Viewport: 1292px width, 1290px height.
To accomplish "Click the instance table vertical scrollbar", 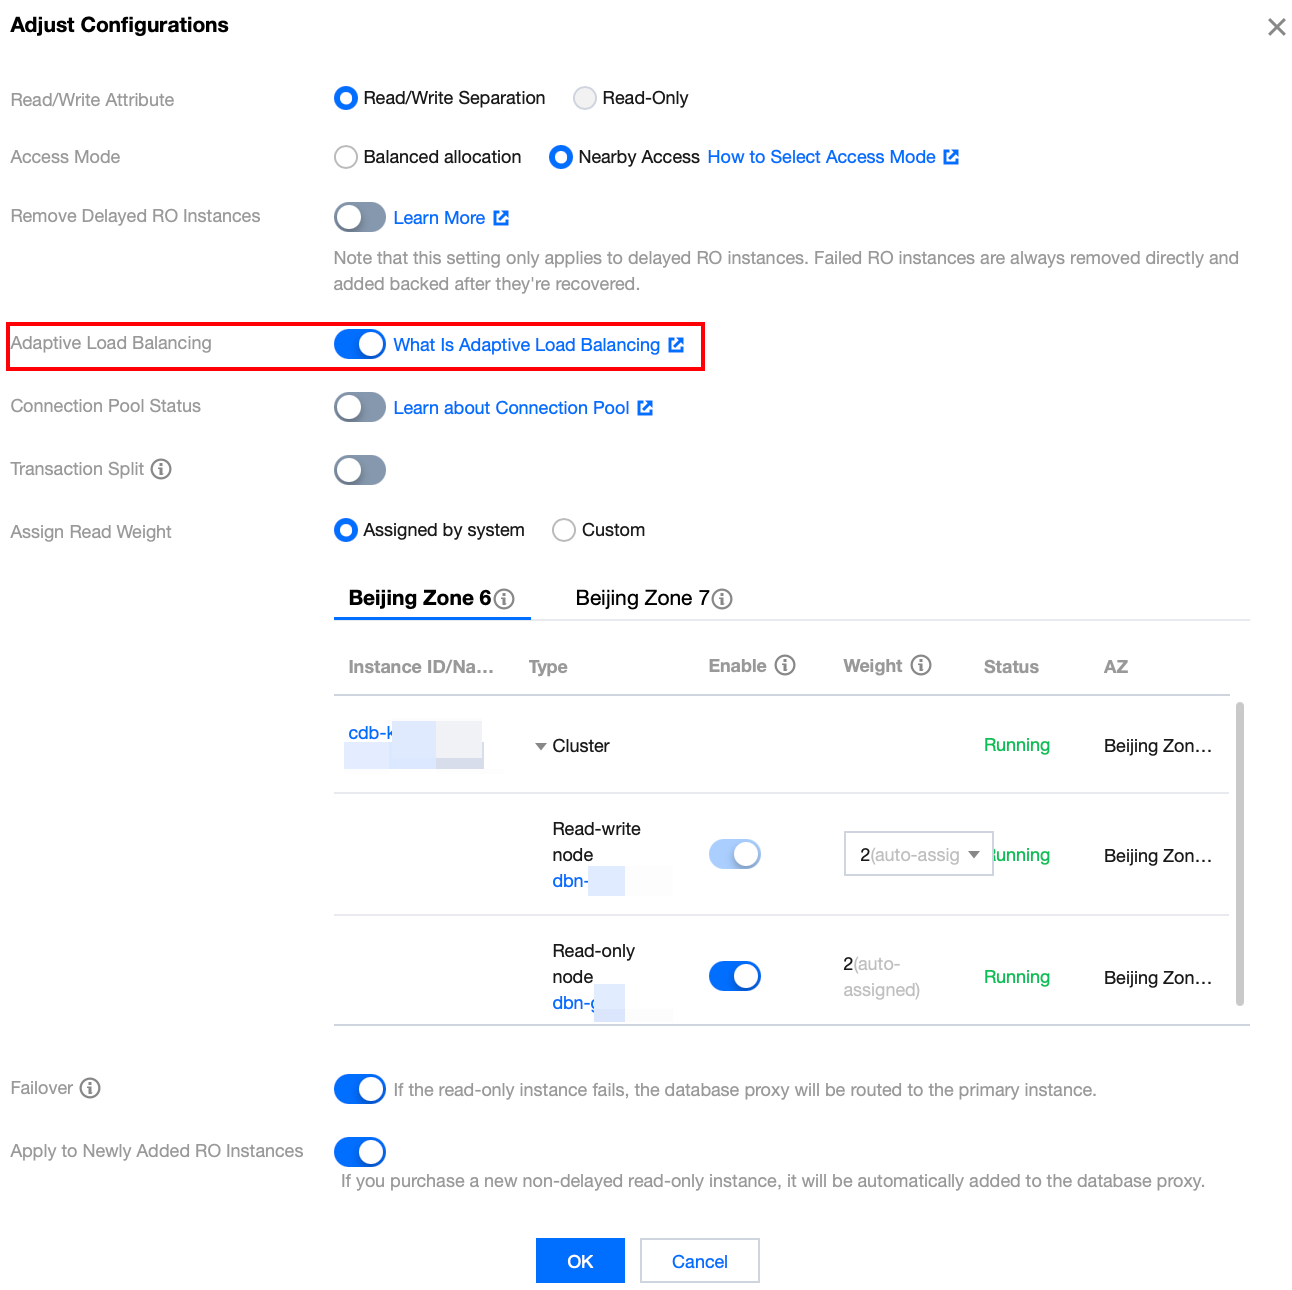I will click(1241, 853).
